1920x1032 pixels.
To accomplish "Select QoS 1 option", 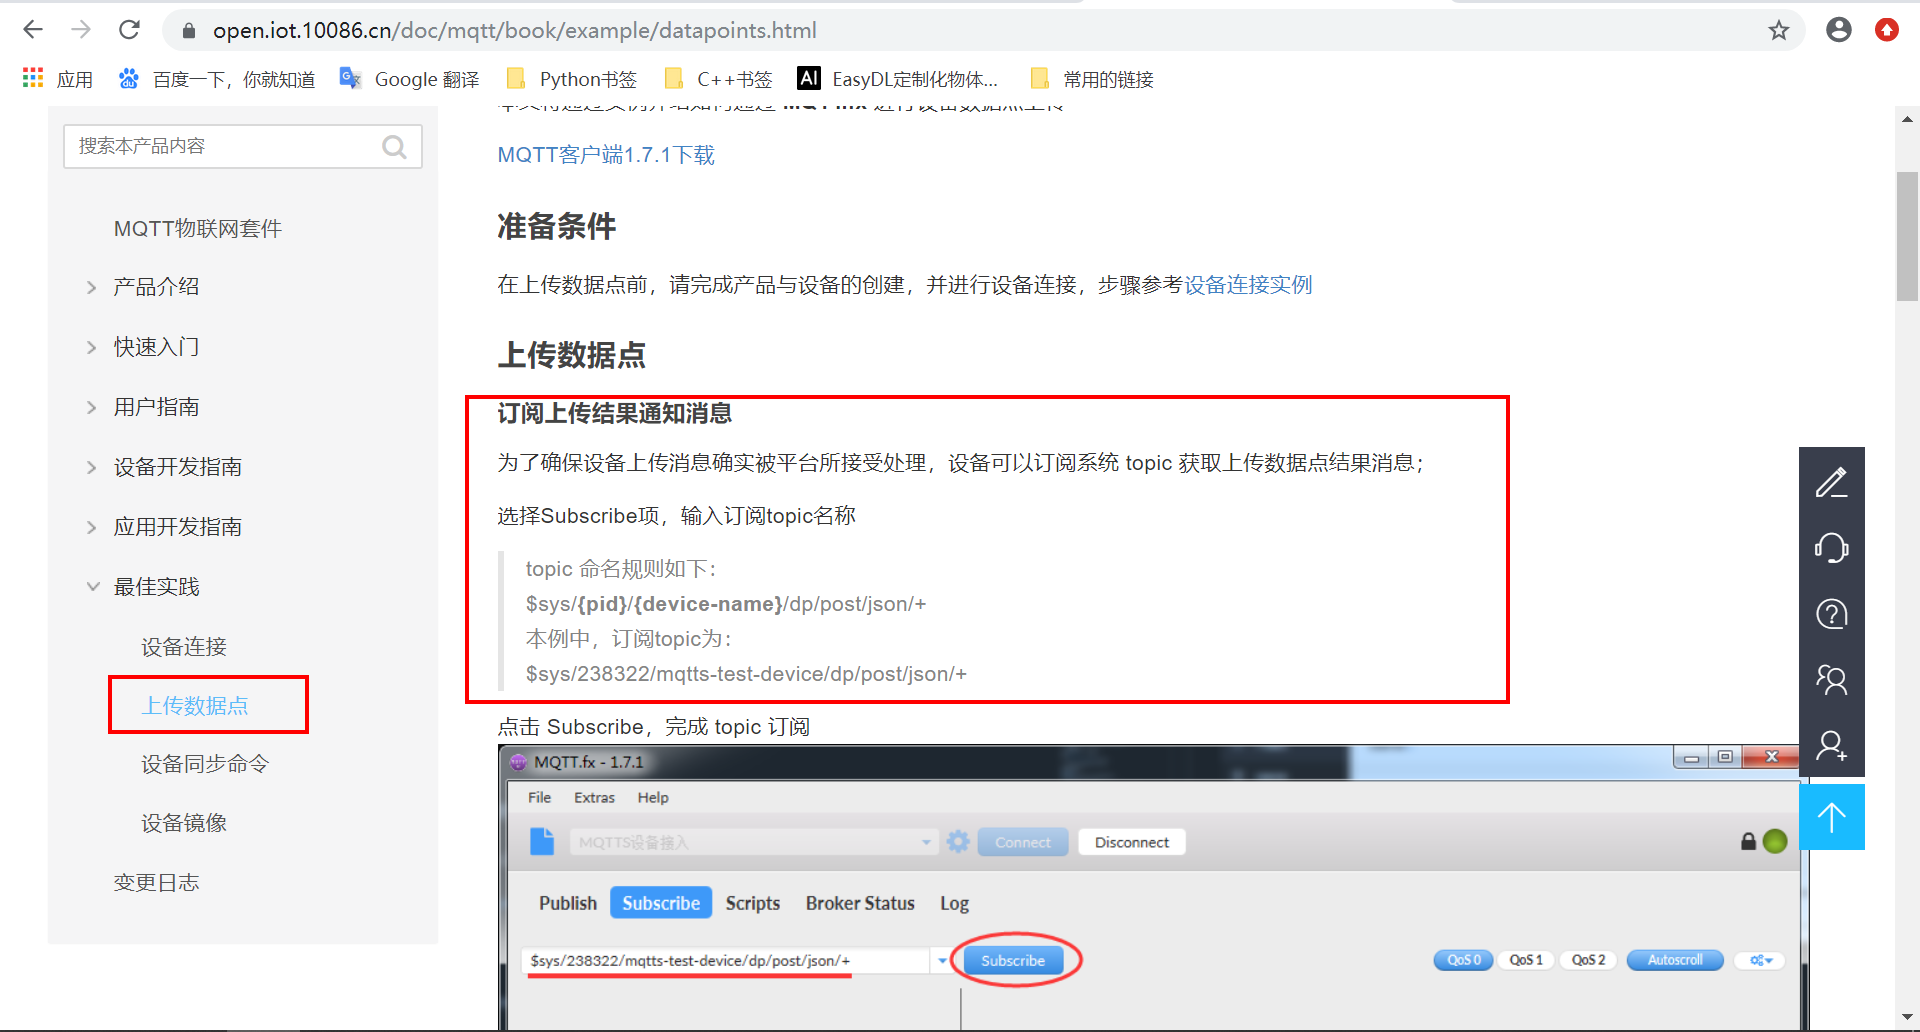I will [1526, 960].
